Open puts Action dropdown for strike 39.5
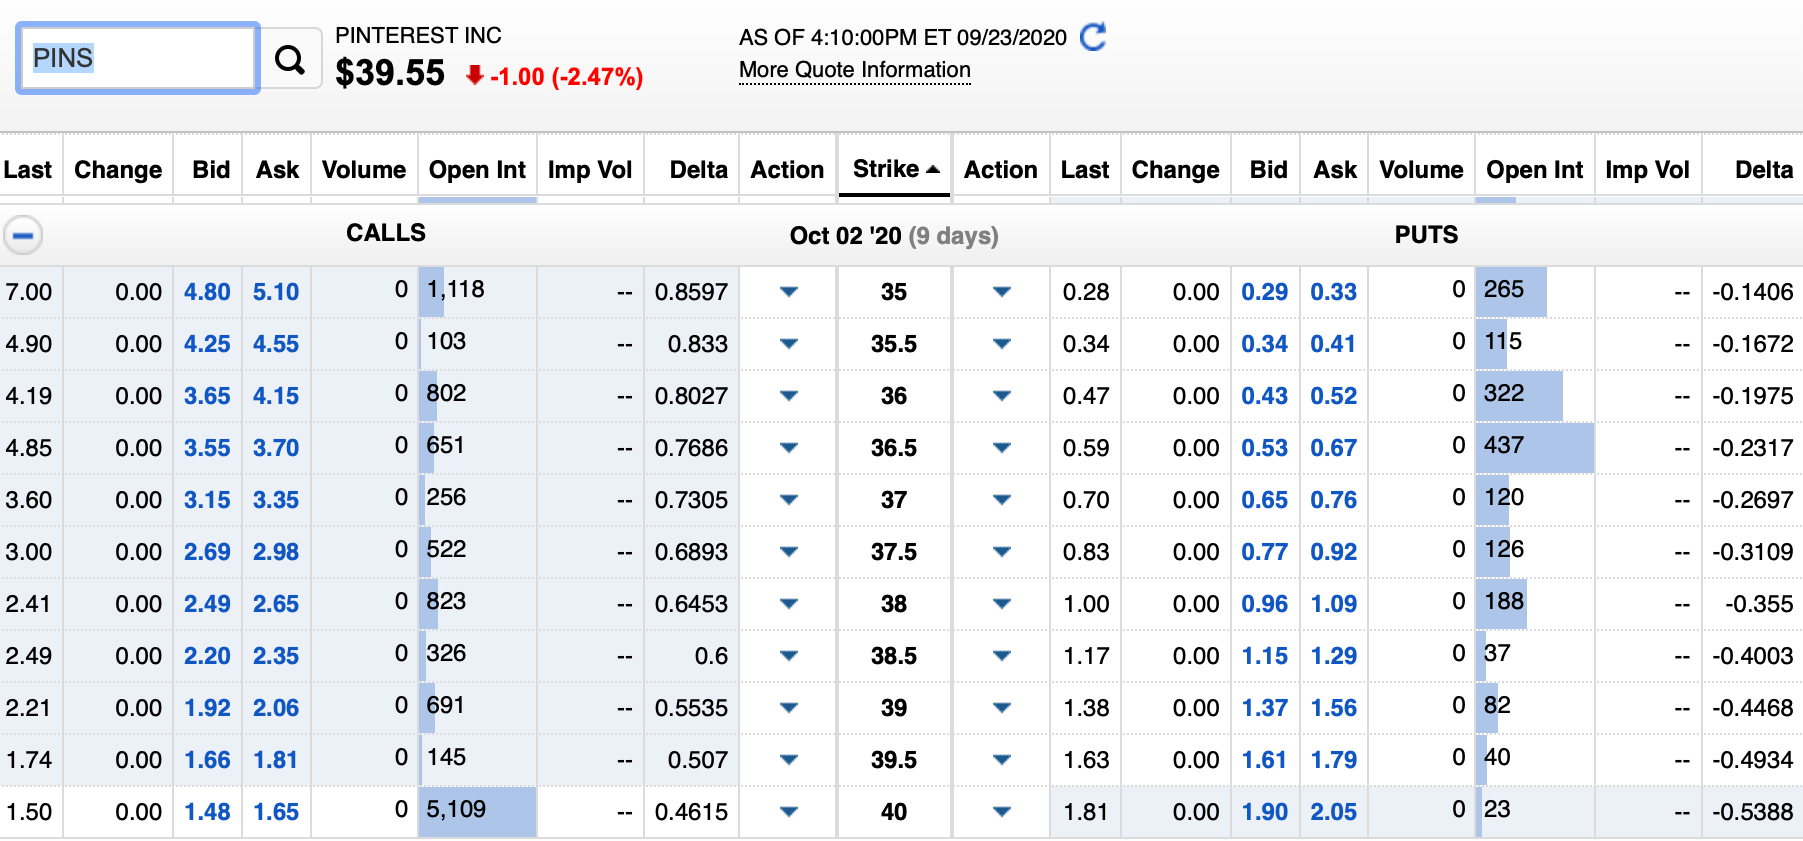This screenshot has height=841, width=1803. click(x=1001, y=760)
